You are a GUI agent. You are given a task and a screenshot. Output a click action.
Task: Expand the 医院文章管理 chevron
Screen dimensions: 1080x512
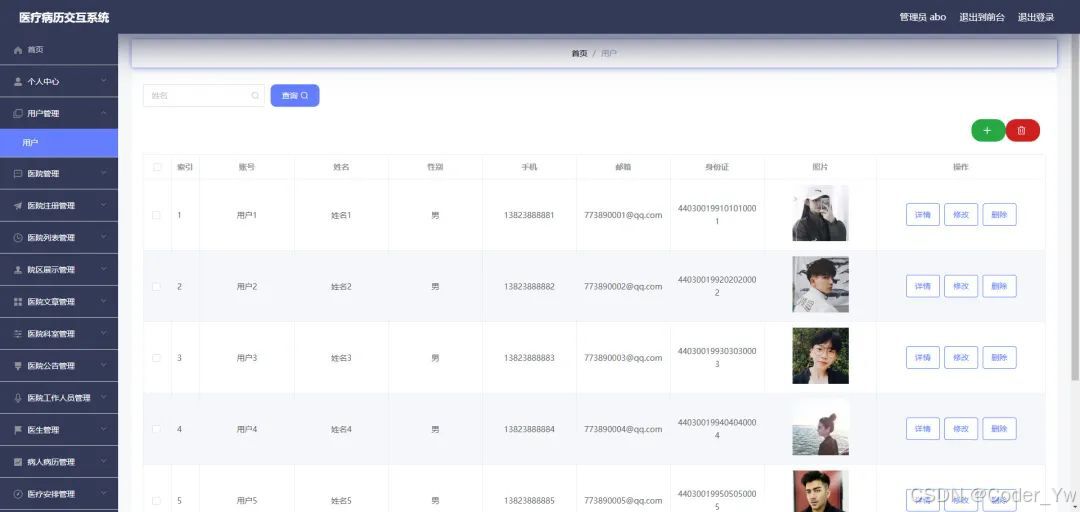click(x=103, y=301)
